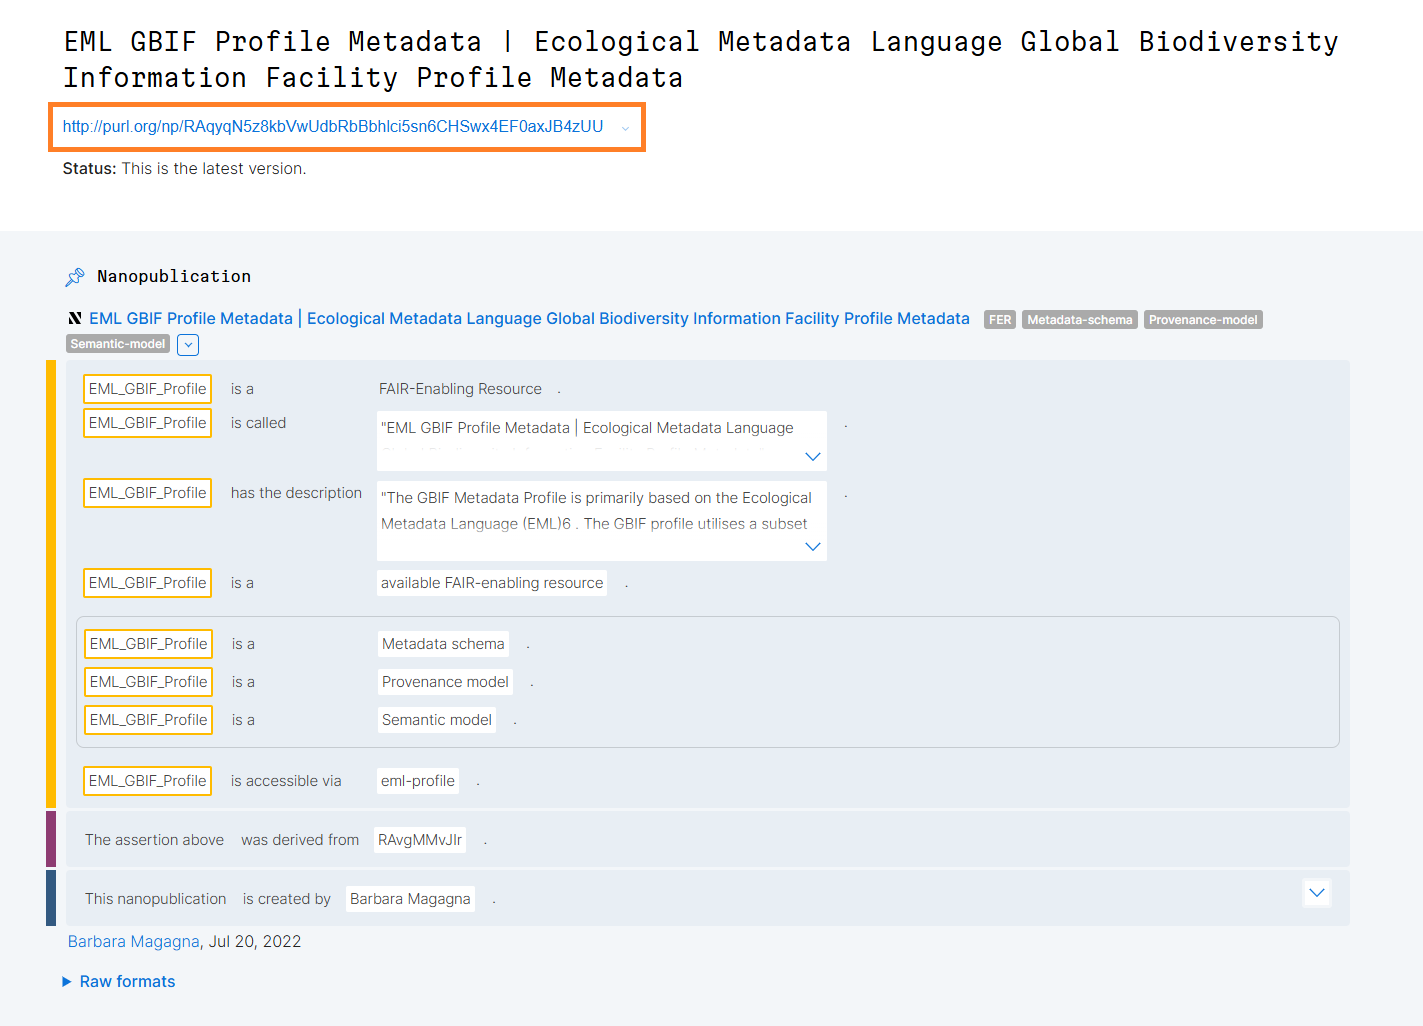This screenshot has height=1026, width=1423.
Task: Select the Provenance-model tag badge
Action: click(x=1203, y=320)
